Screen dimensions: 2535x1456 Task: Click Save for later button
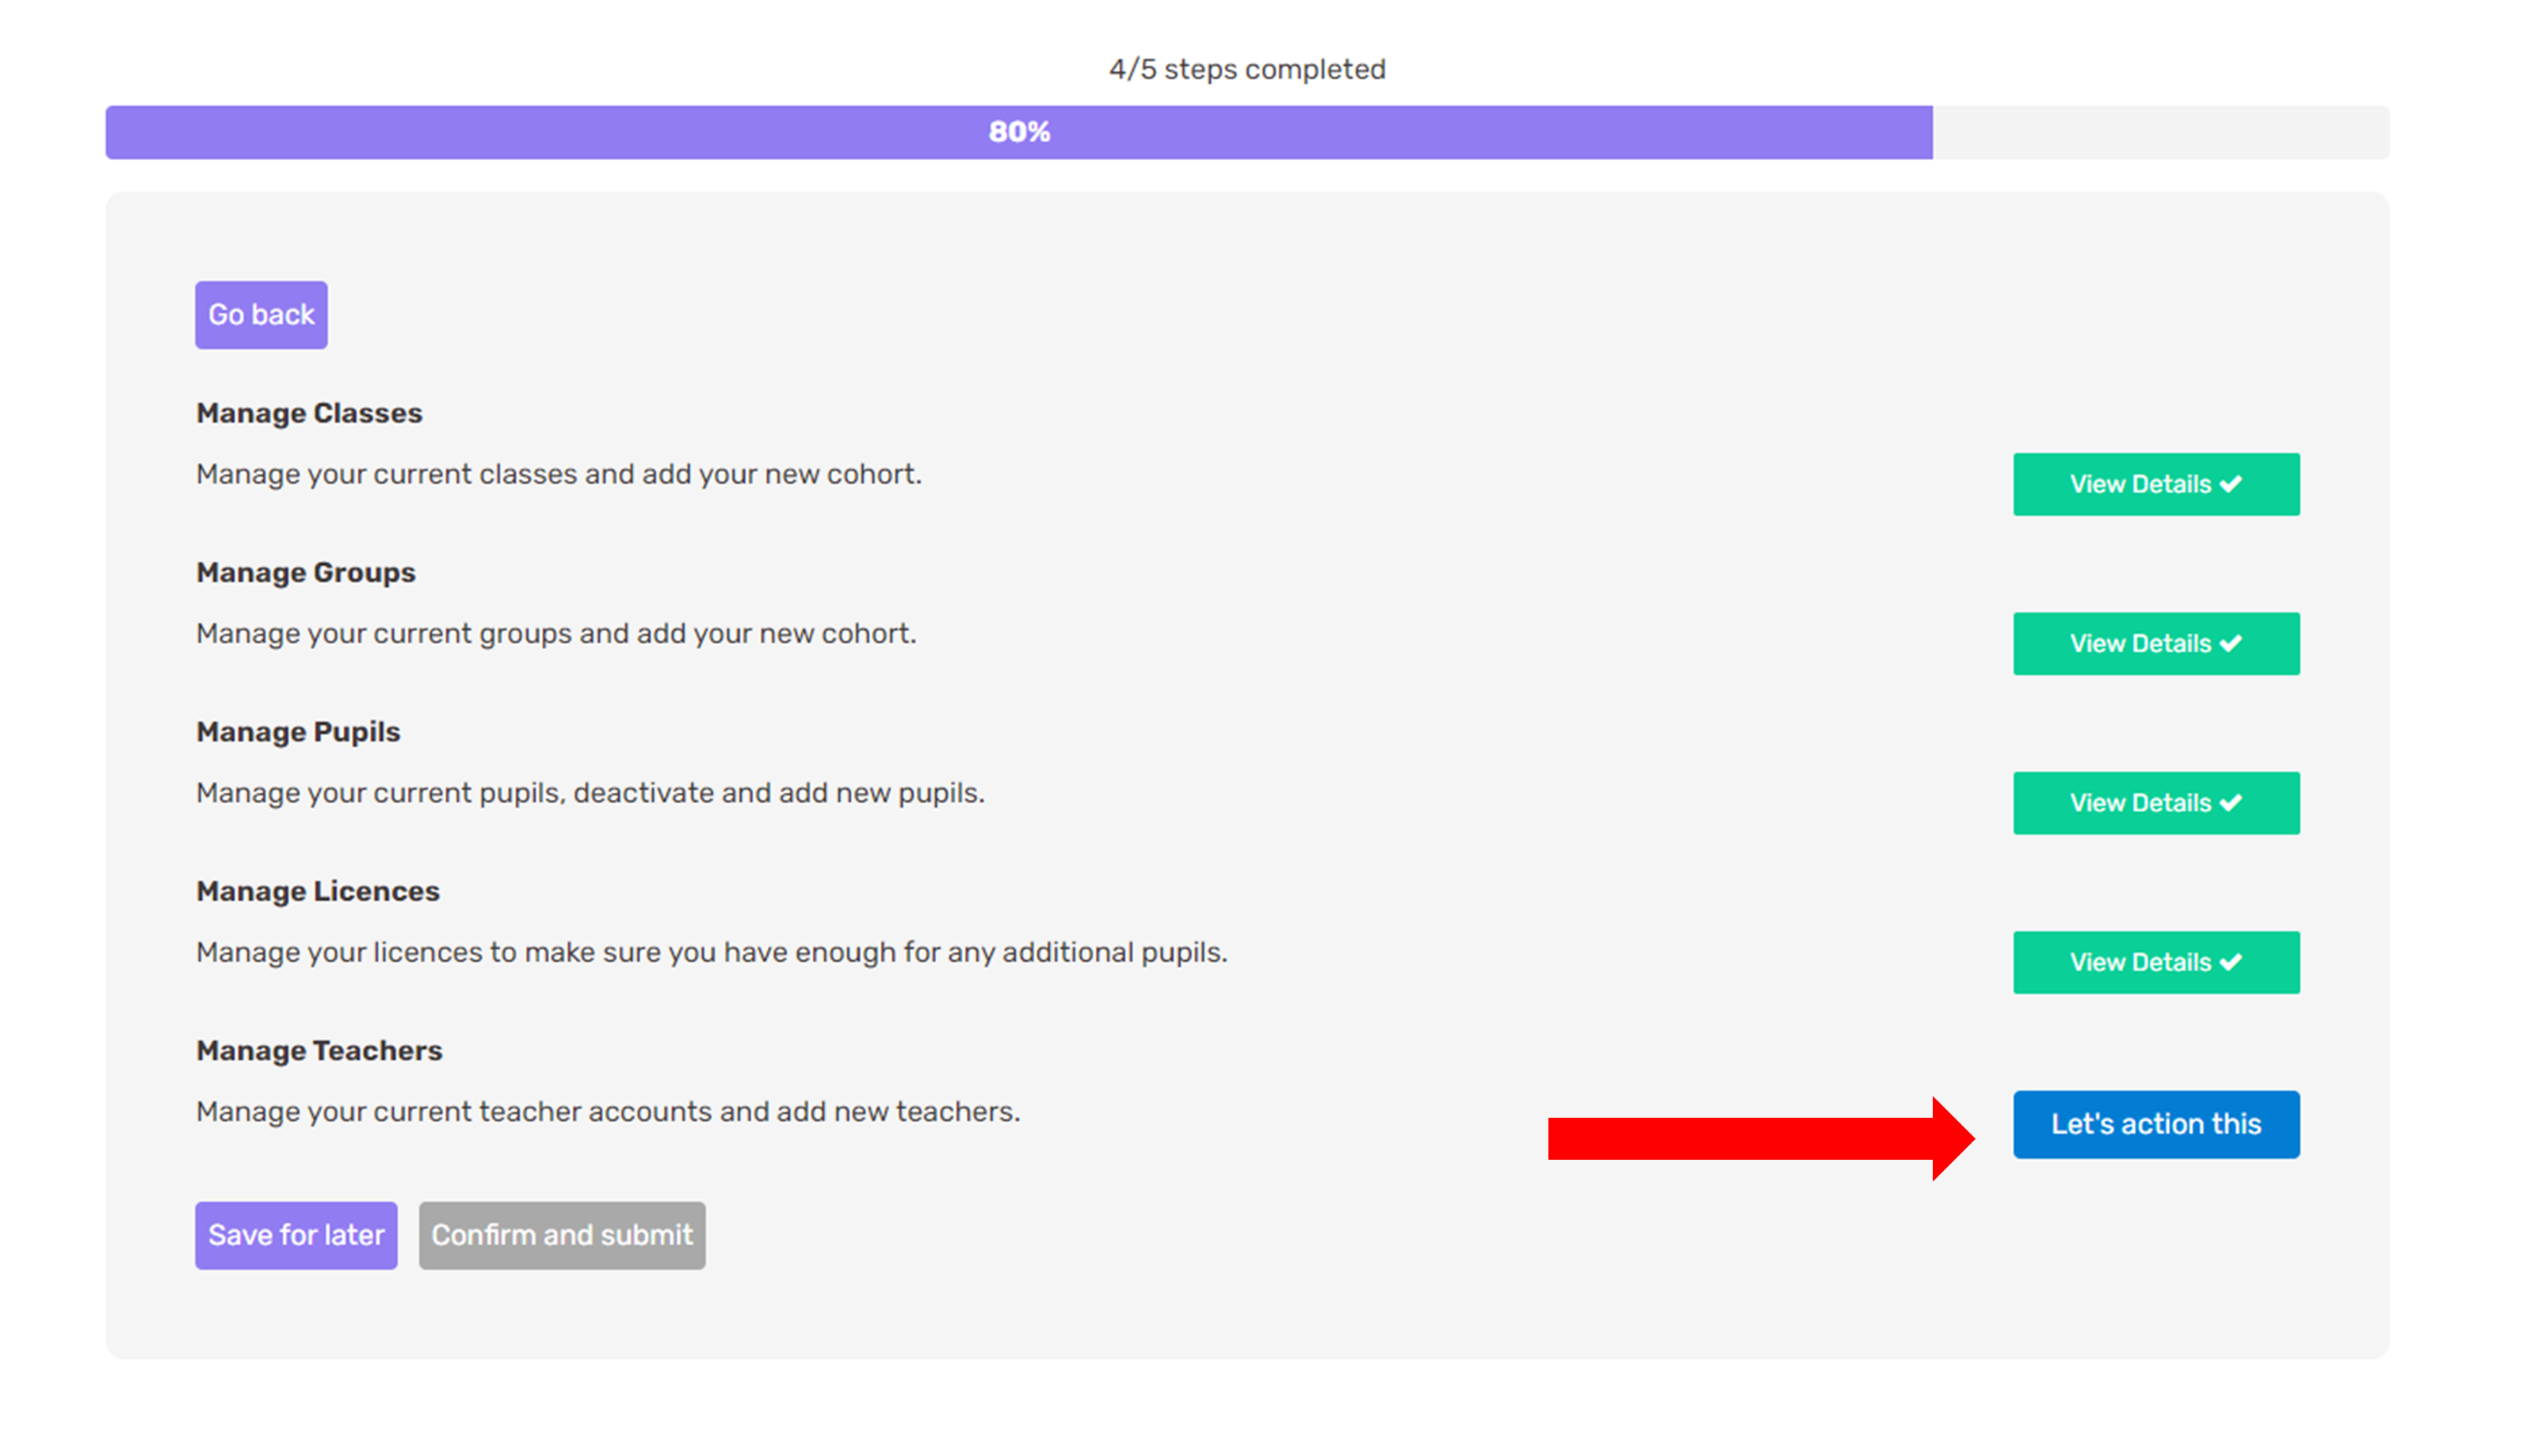pos(296,1235)
